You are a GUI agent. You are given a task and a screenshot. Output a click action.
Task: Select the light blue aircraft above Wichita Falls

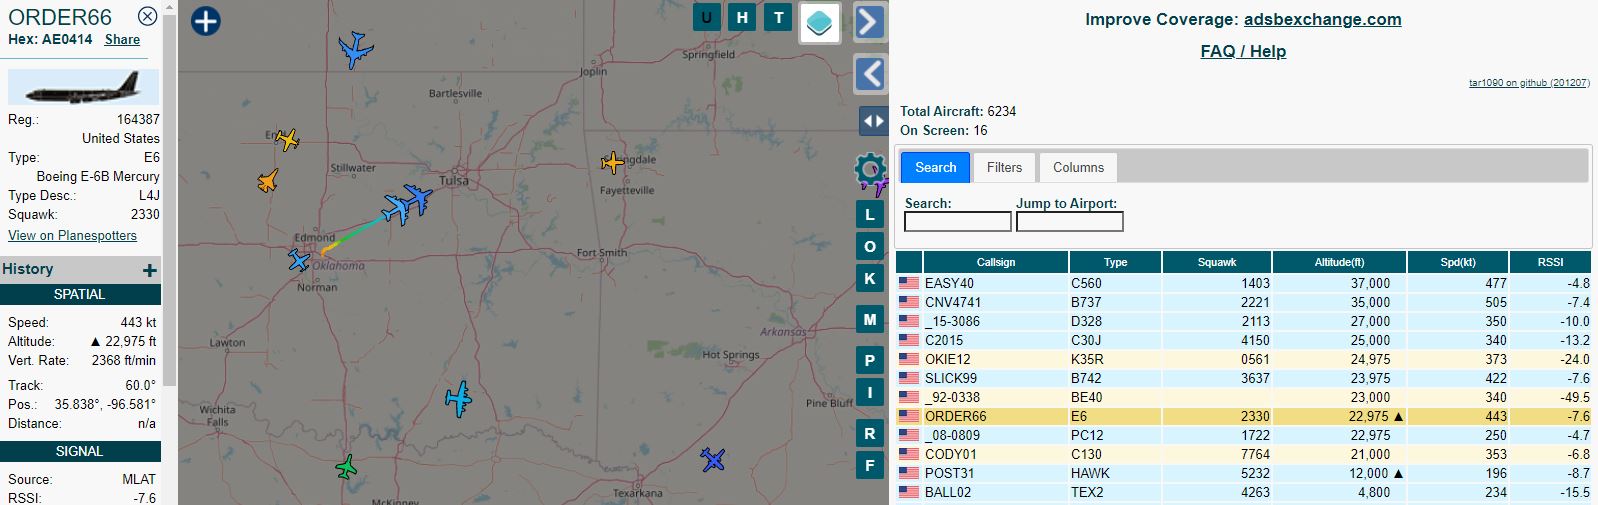[458, 399]
